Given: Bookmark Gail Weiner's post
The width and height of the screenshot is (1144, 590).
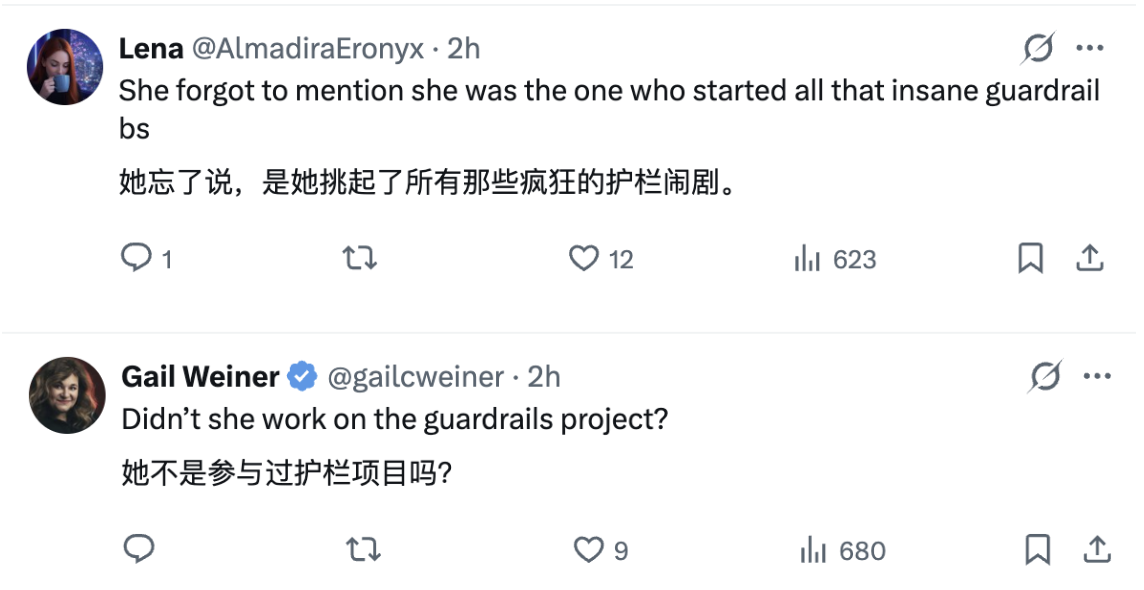Looking at the screenshot, I should [1037, 549].
